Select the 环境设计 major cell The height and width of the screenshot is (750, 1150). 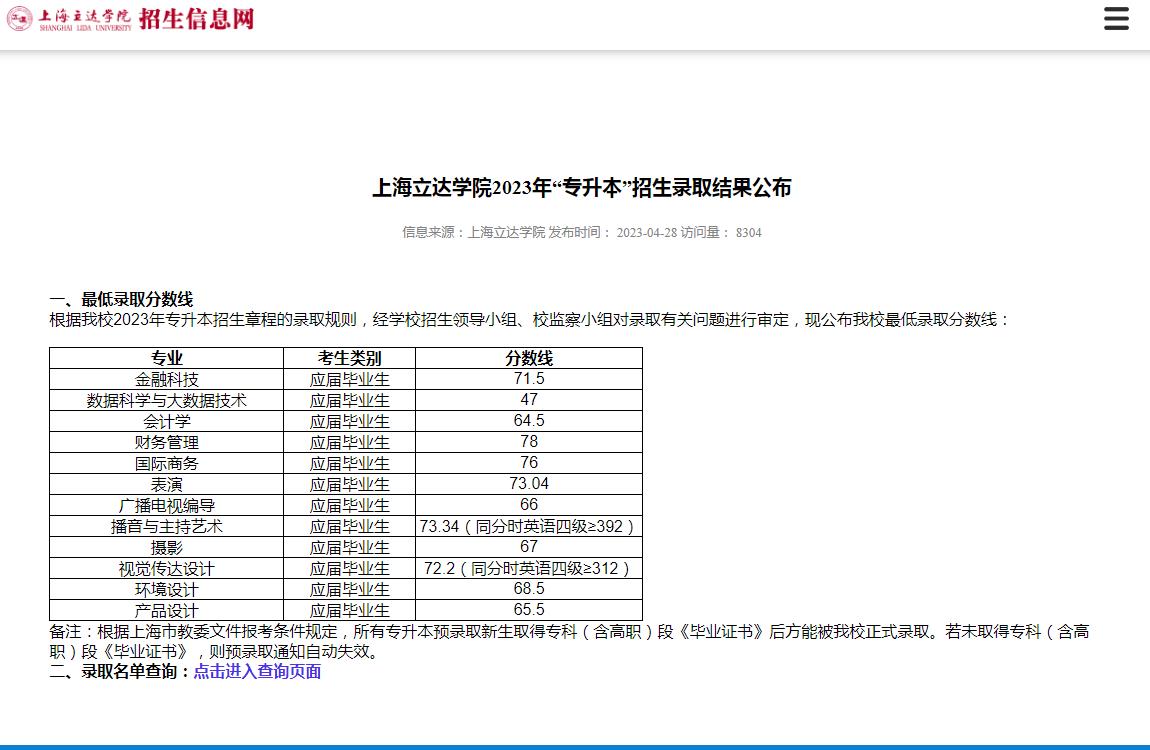[166, 589]
